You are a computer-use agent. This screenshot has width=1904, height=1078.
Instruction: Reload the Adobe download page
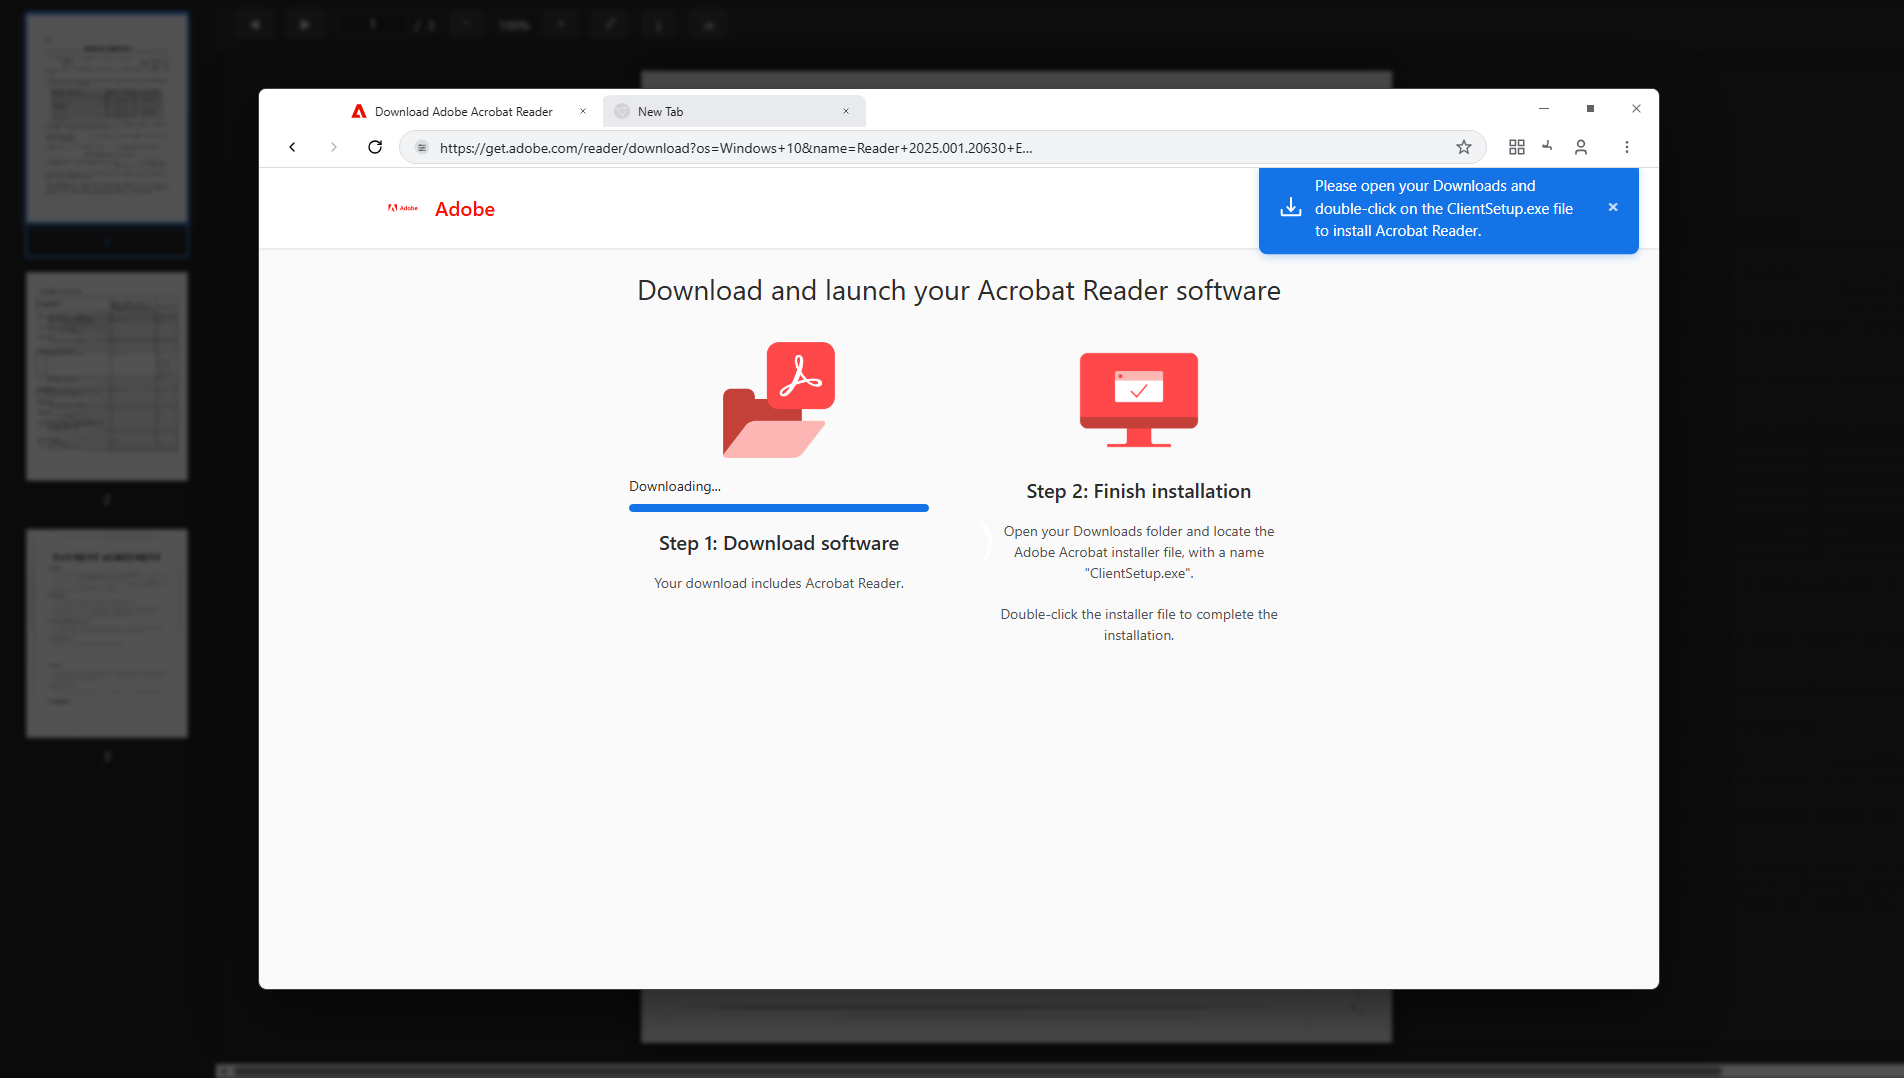[x=375, y=147]
